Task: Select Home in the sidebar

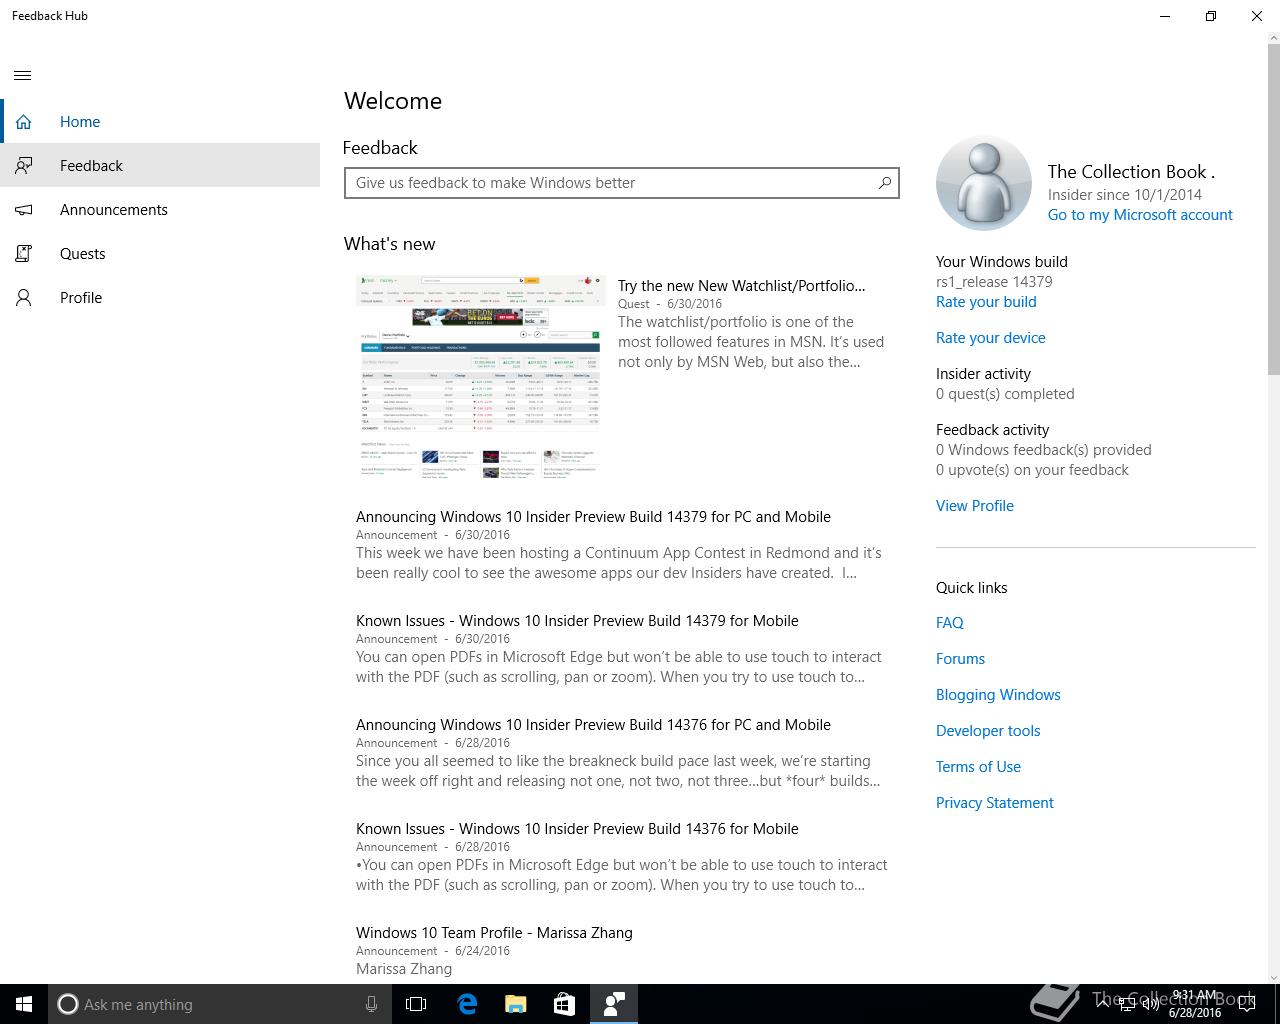Action: (x=160, y=122)
